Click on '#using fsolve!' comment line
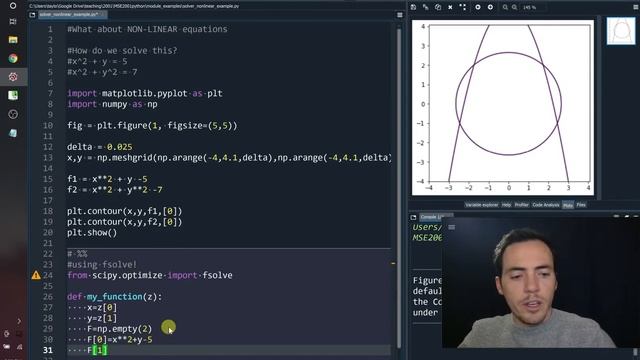 click(102, 264)
